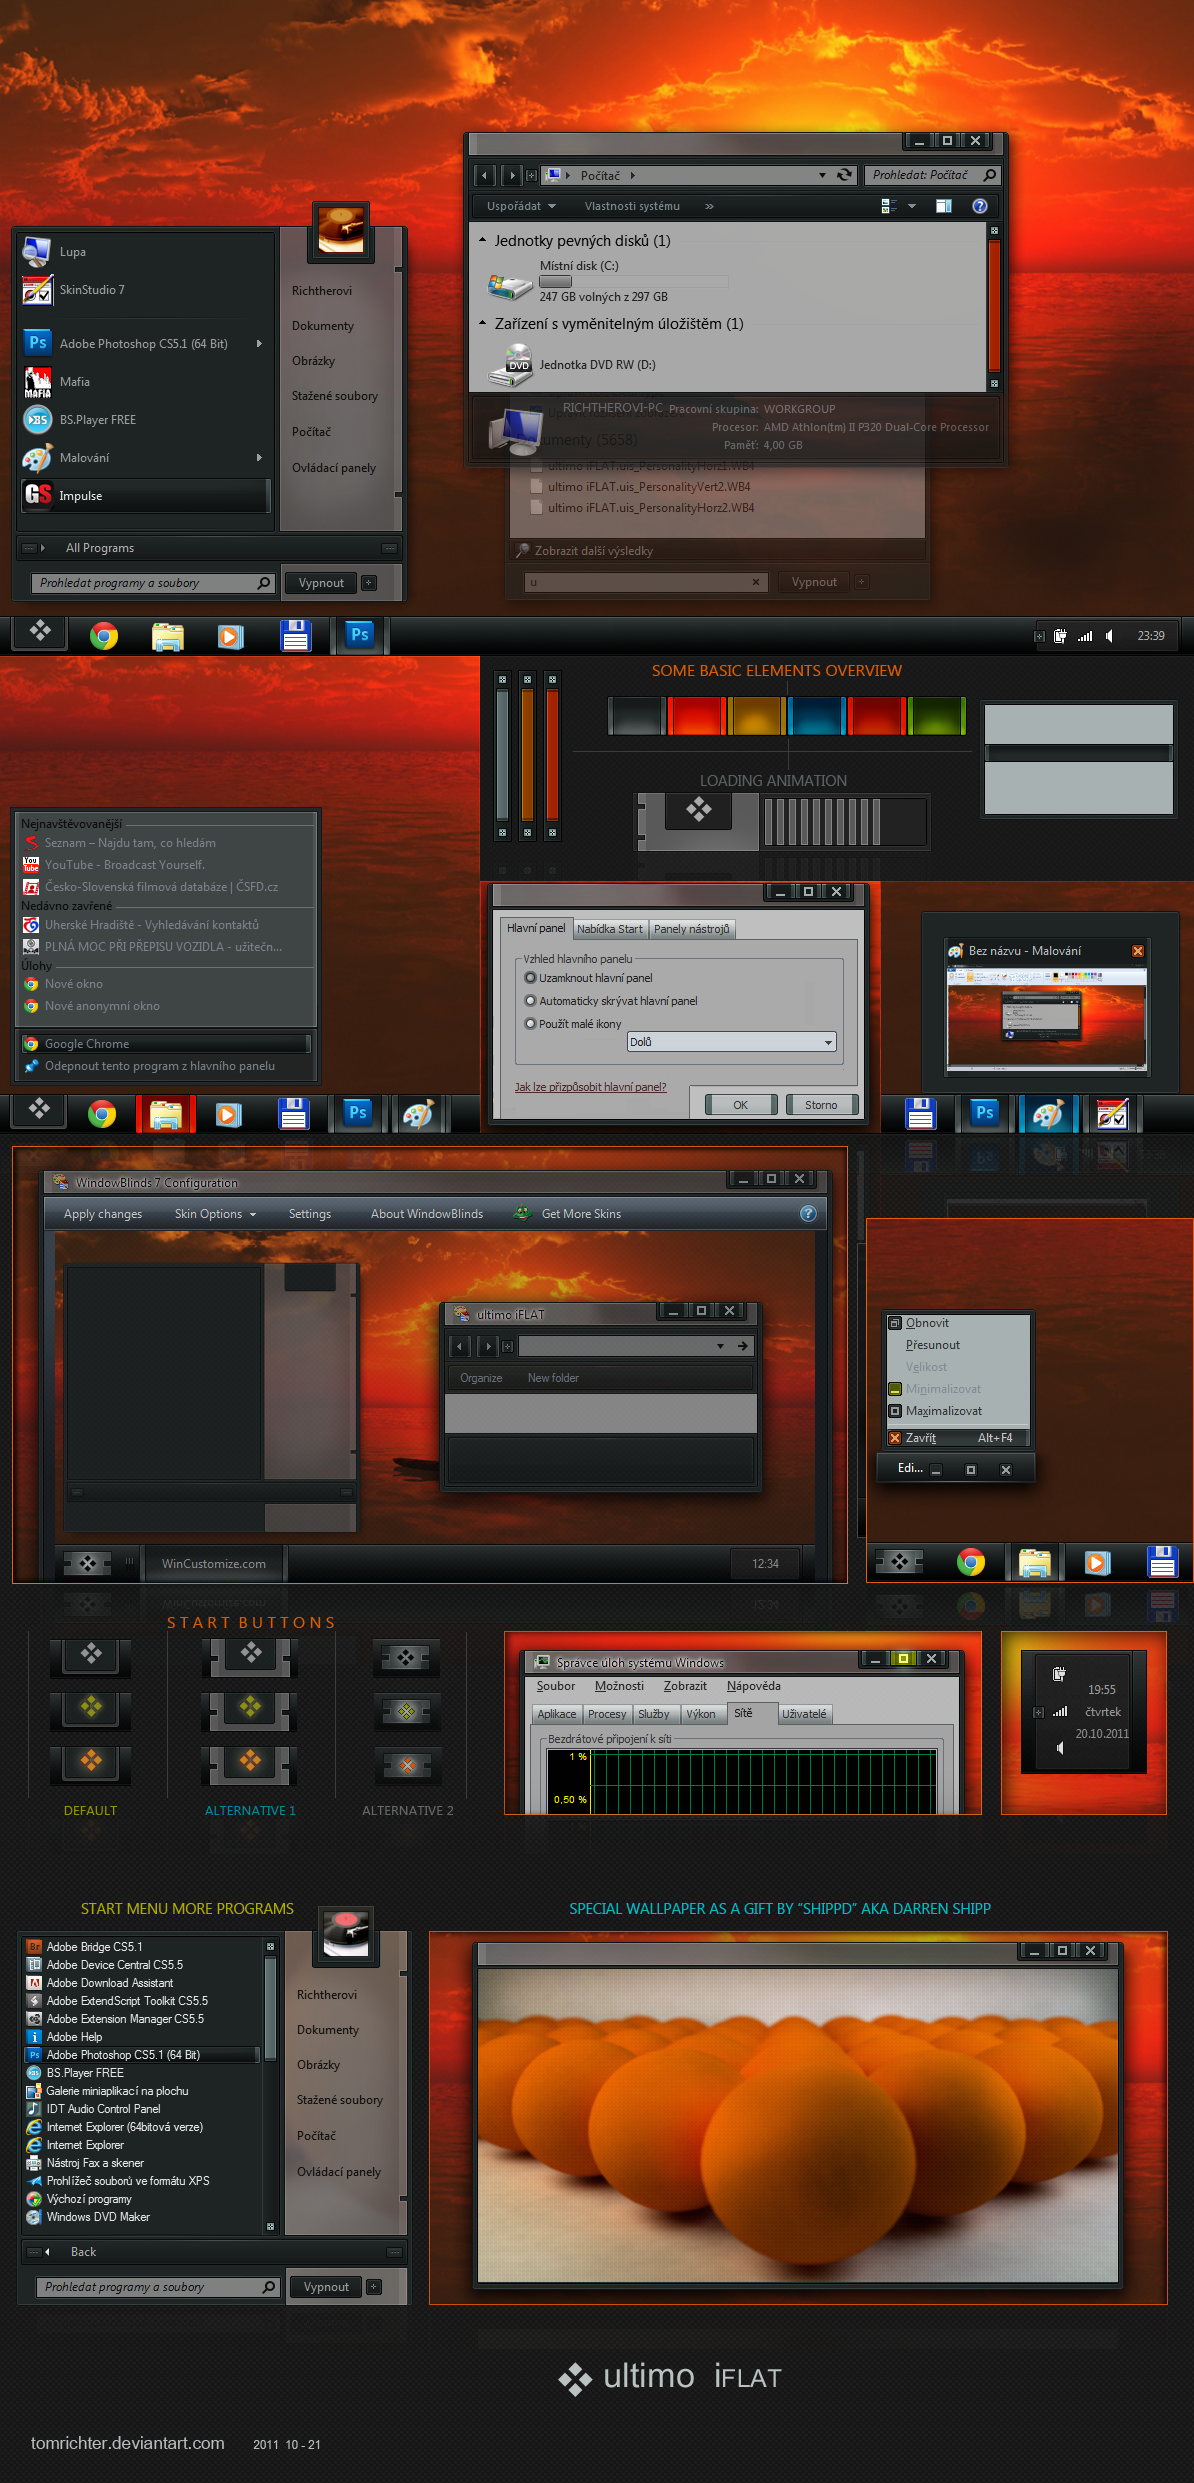Launch Lupa from the start menu

146,252
